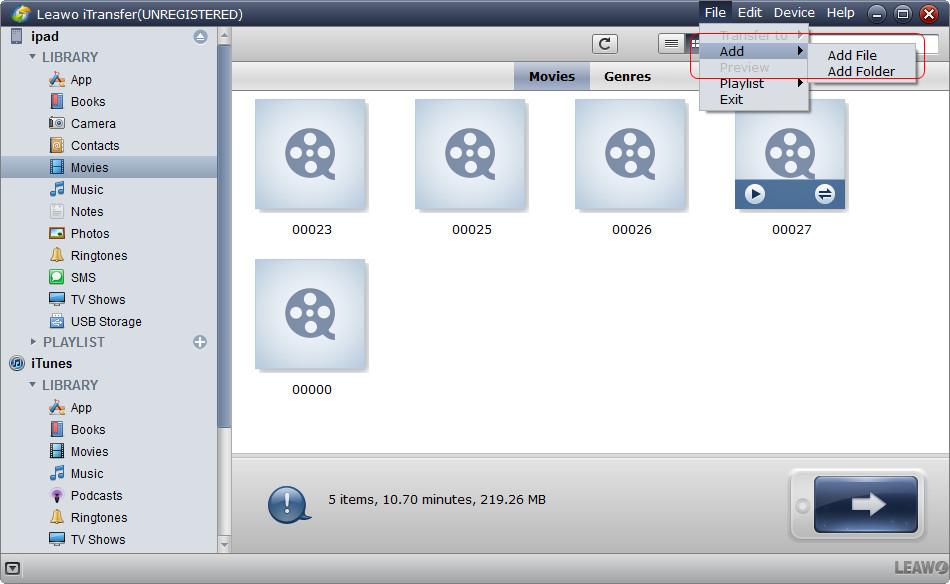950x584 pixels.
Task: Minimize the Leawo iTransfer window
Action: 876,14
